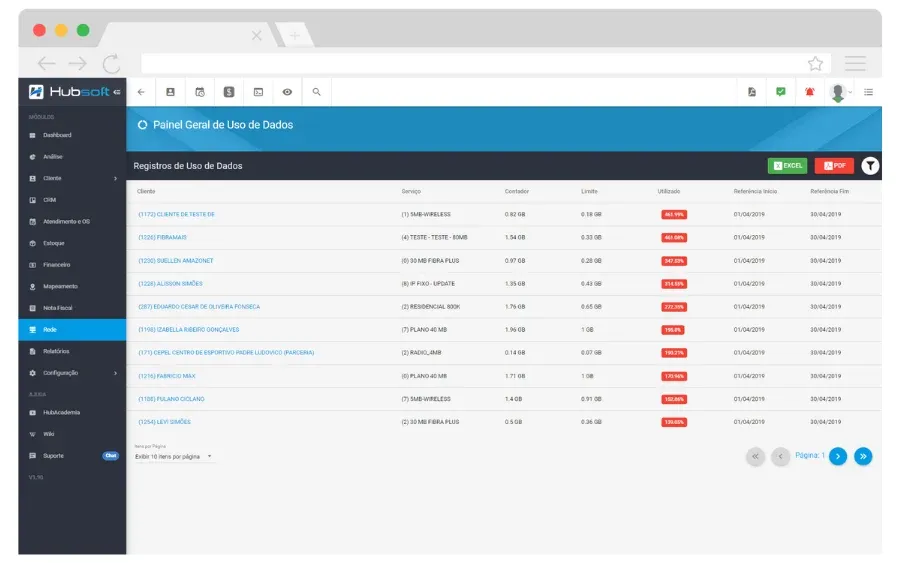Open the user avatar menu
Screen dimensions: 900x563
point(839,92)
